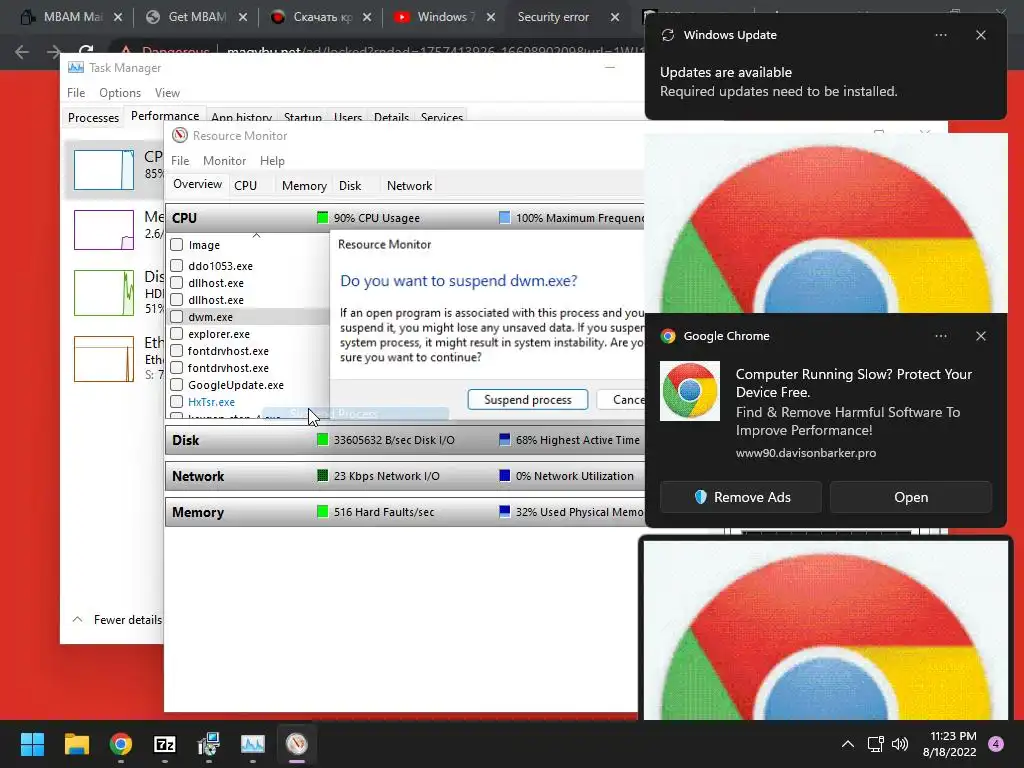Open the volume tray icon

click(x=900, y=744)
